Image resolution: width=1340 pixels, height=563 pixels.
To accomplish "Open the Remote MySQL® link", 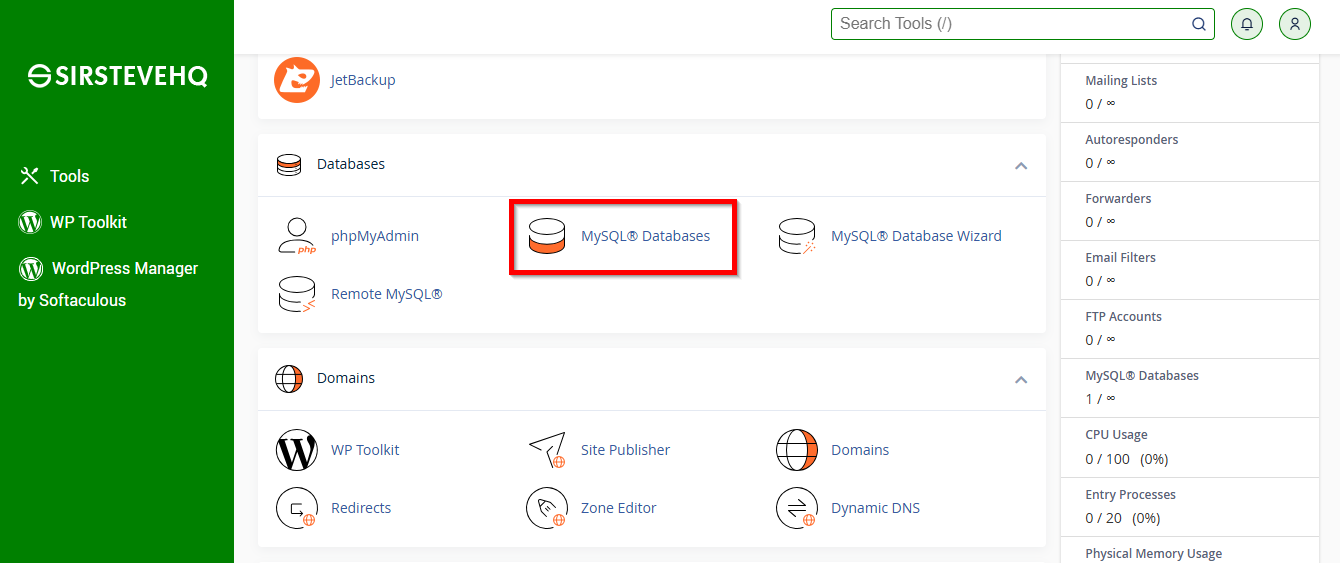I will 386,294.
